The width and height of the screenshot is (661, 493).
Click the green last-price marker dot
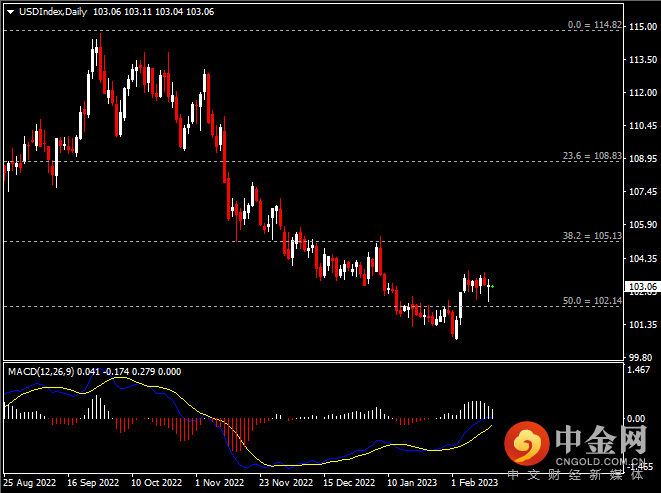491,286
